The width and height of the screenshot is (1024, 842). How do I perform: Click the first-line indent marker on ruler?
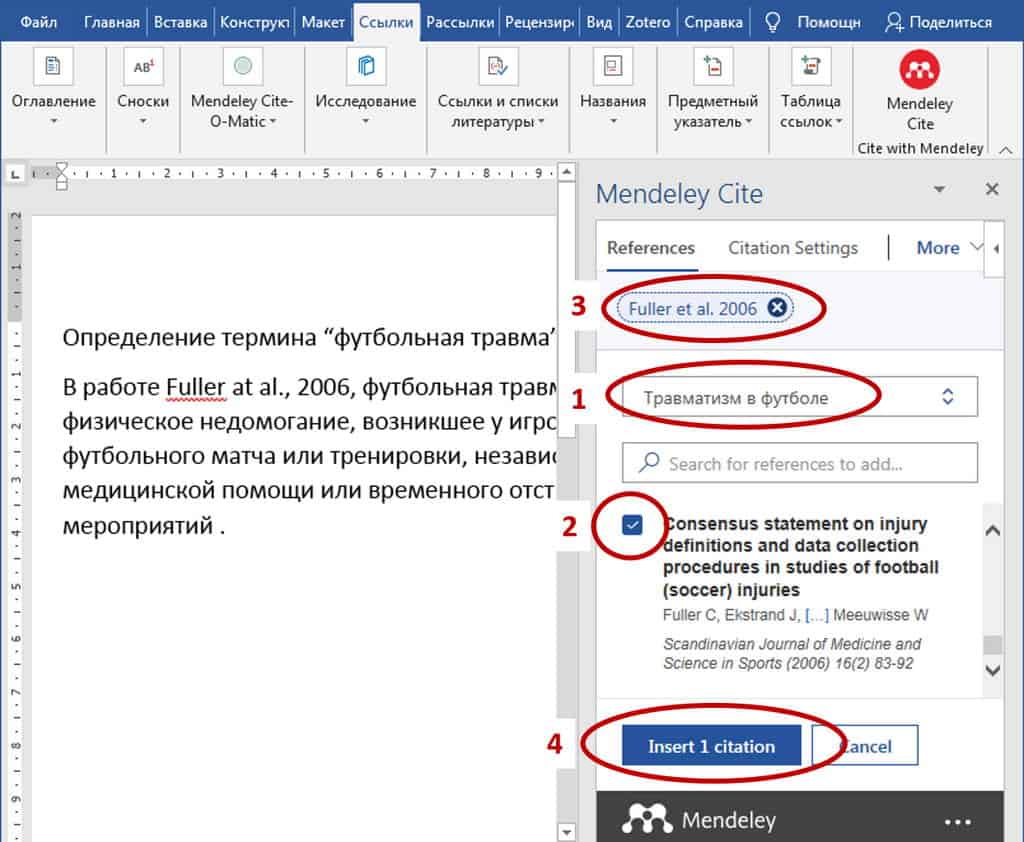coord(61,169)
